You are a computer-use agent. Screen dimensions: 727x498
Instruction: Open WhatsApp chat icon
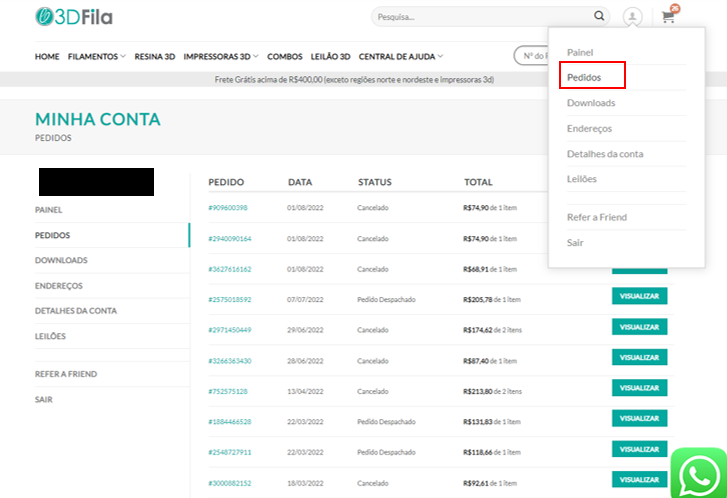699,473
